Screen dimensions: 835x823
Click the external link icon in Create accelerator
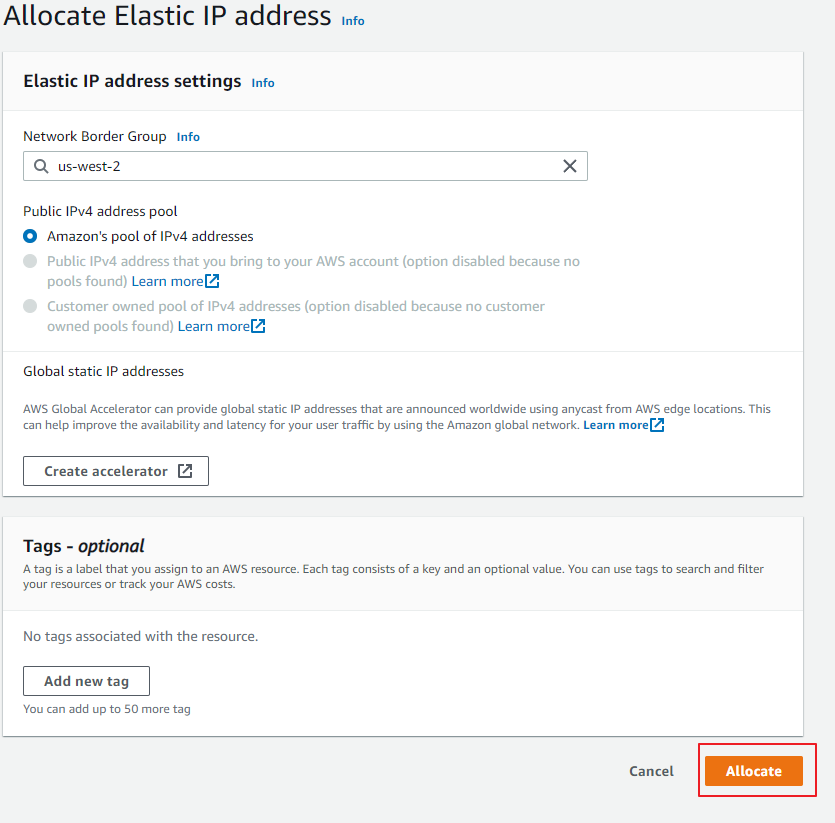[x=185, y=471]
